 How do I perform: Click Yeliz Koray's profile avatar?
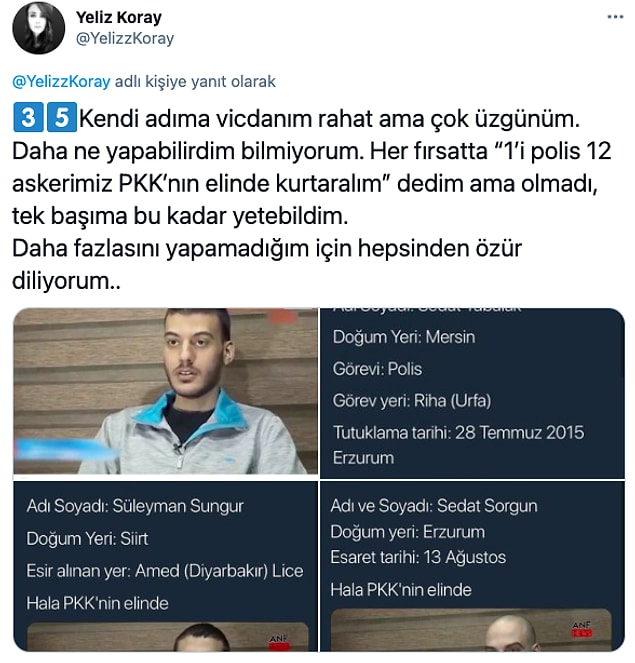pyautogui.click(x=38, y=28)
